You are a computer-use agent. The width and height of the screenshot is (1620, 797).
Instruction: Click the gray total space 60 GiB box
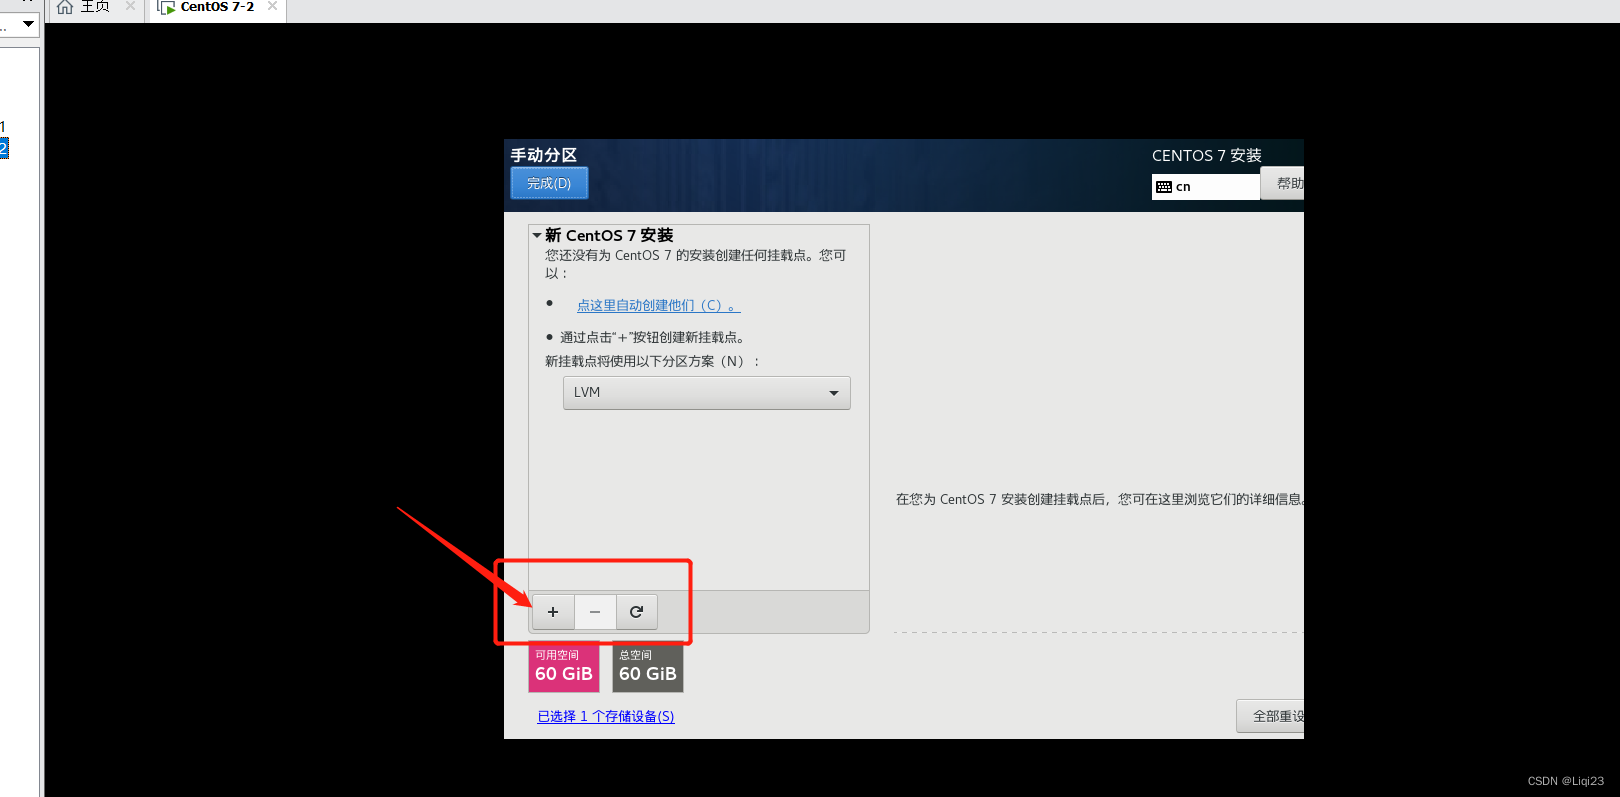pos(648,668)
